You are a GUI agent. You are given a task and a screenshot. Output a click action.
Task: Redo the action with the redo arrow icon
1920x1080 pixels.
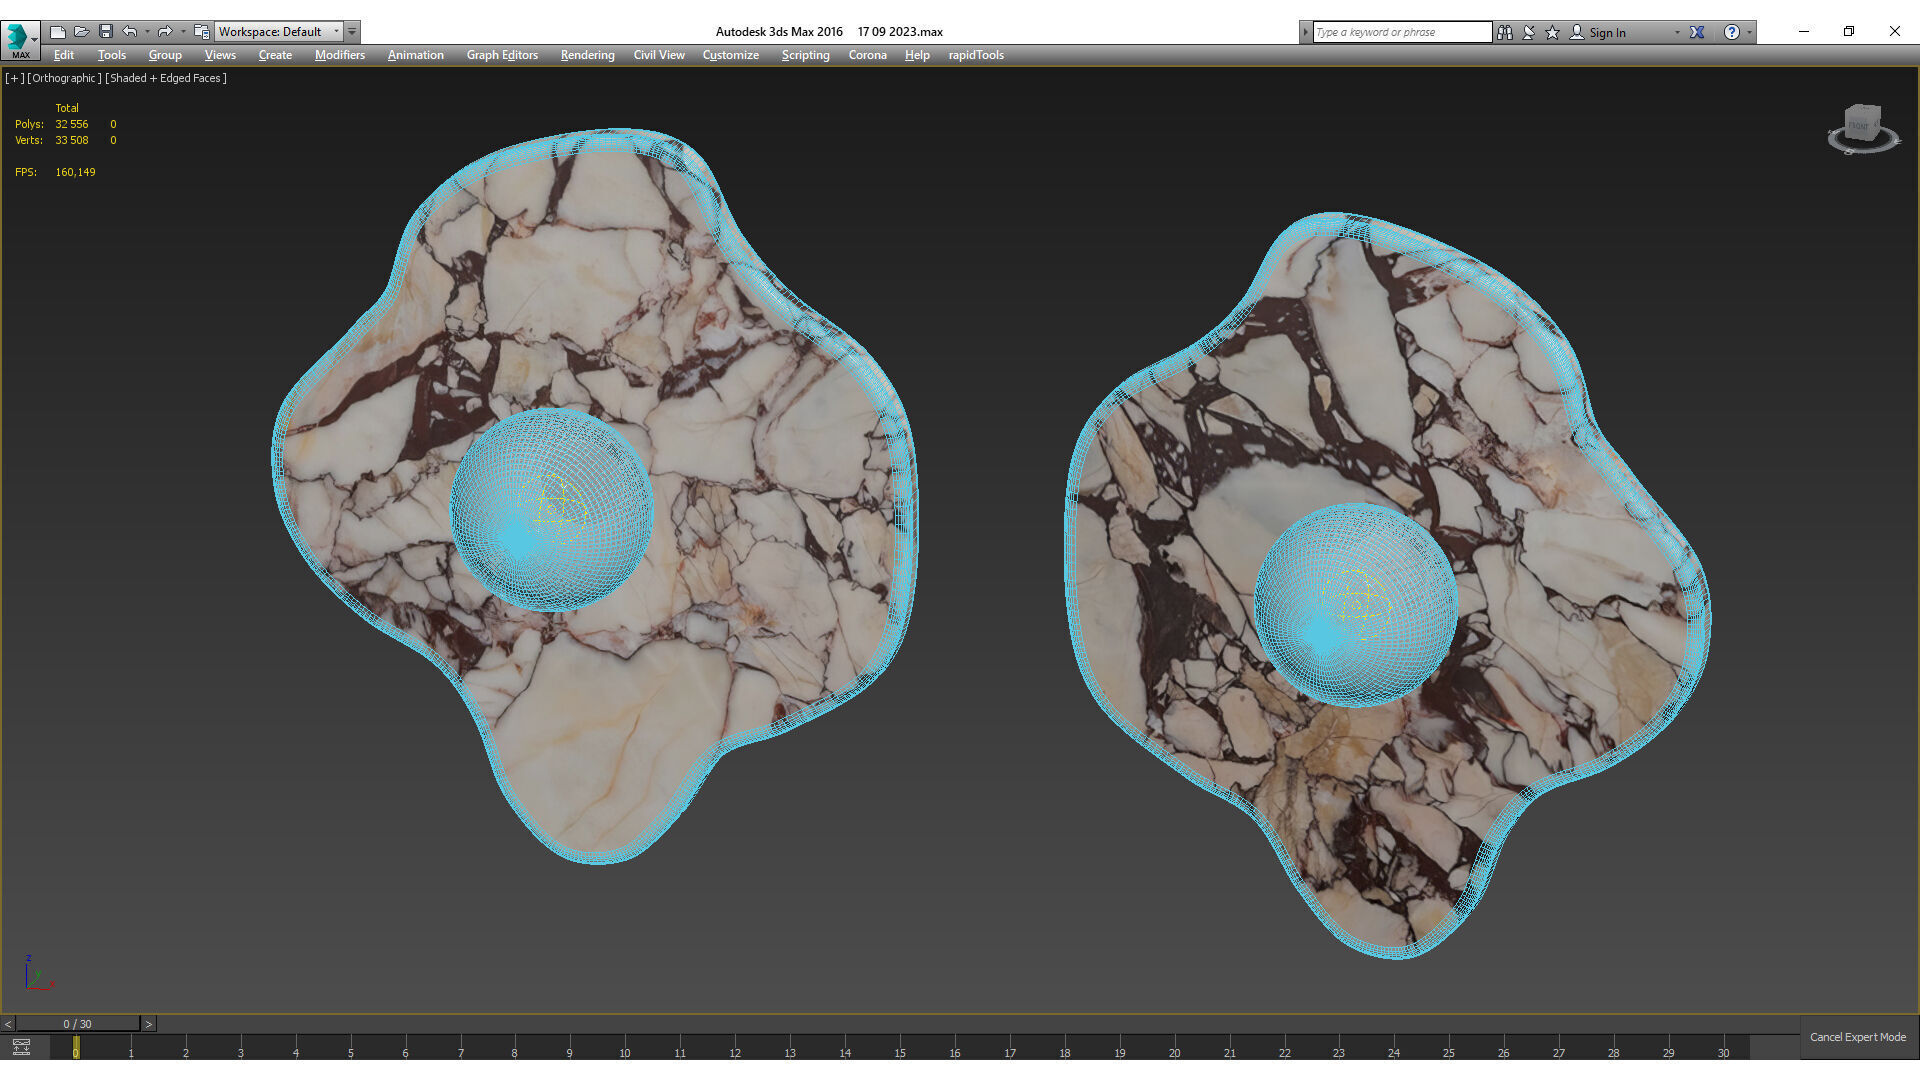point(165,32)
